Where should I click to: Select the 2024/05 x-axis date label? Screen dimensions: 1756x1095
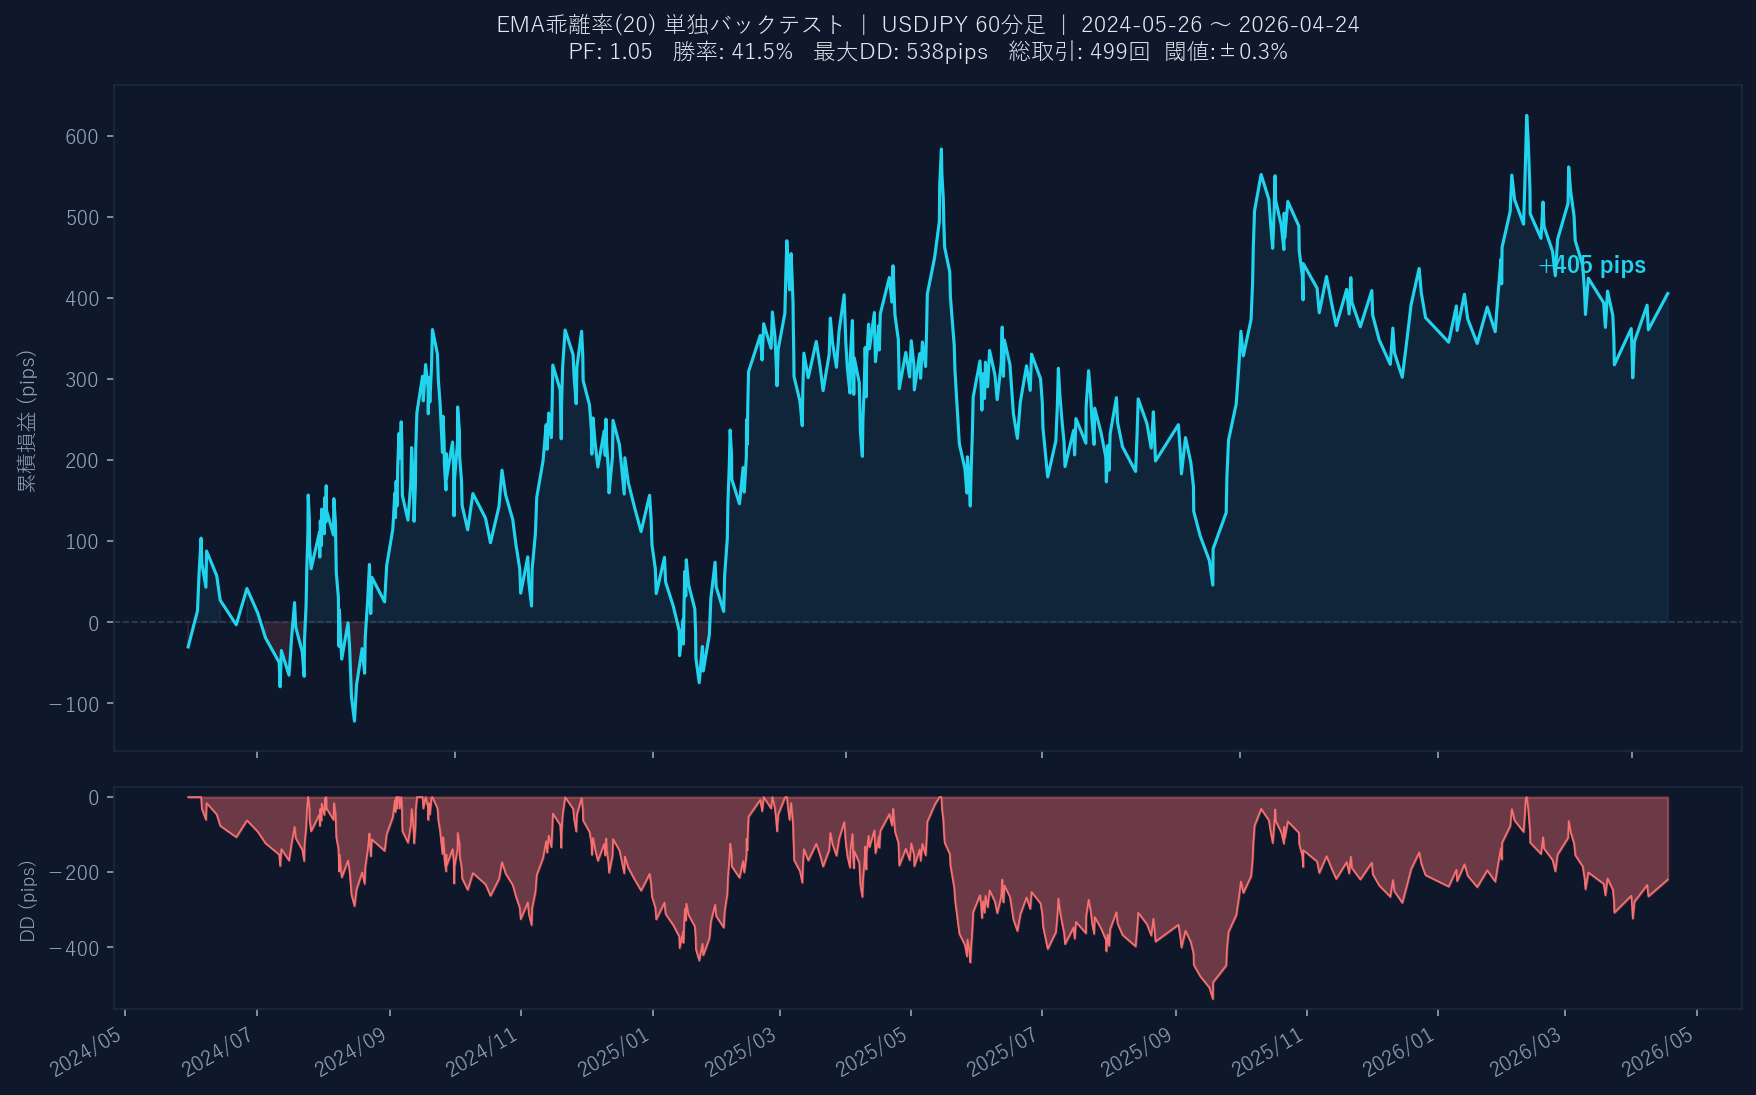pos(87,1052)
